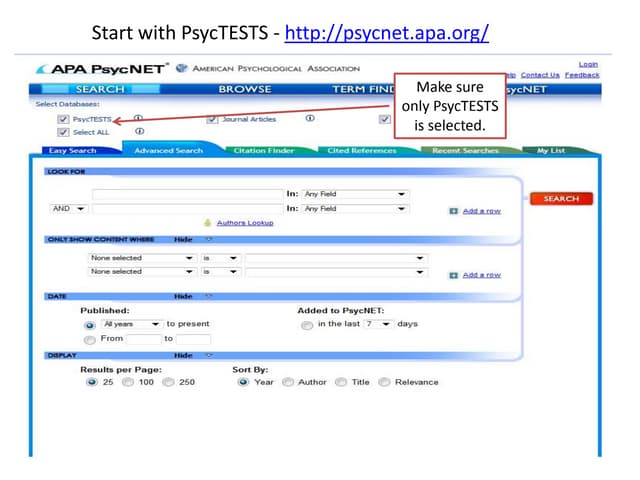Sort results by Relevance
Image resolution: width=640 pixels, height=480 pixels.
pyautogui.click(x=385, y=382)
